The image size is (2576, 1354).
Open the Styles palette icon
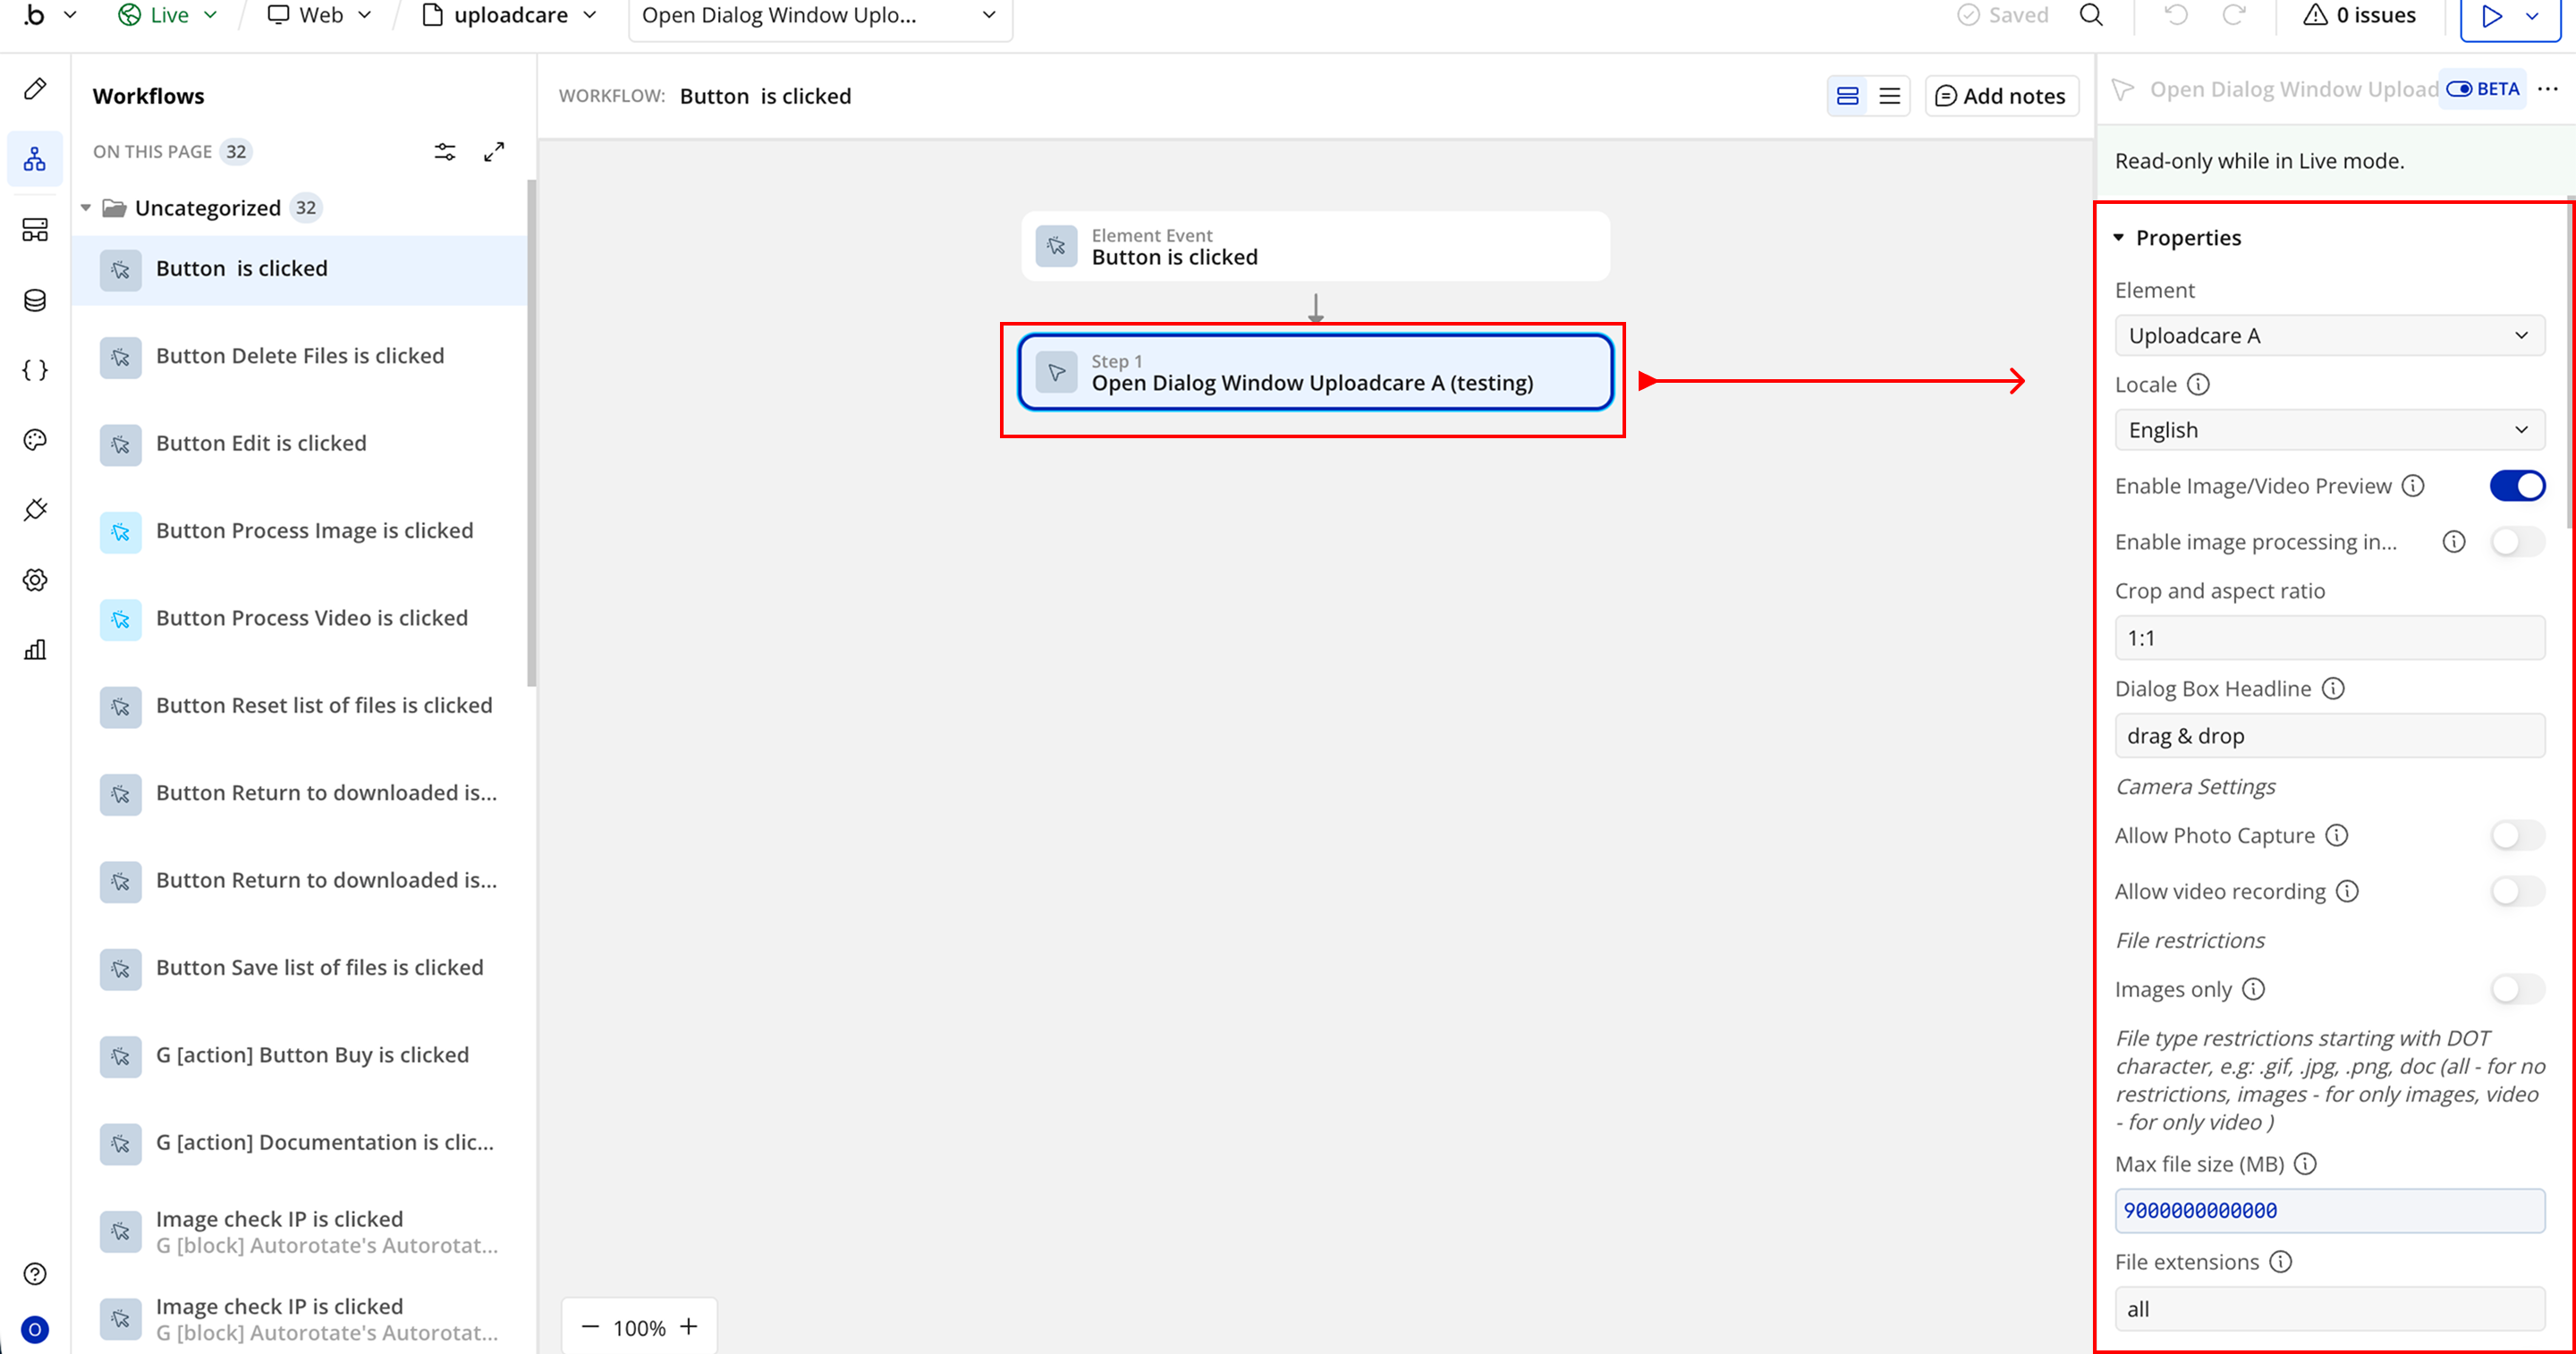(x=35, y=440)
